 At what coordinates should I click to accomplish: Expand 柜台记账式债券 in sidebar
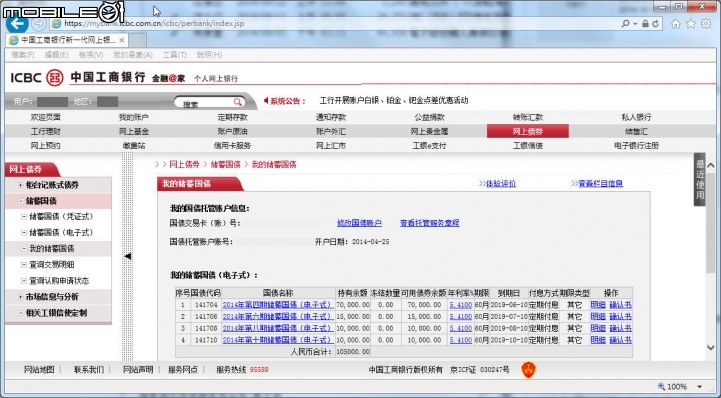[21, 185]
